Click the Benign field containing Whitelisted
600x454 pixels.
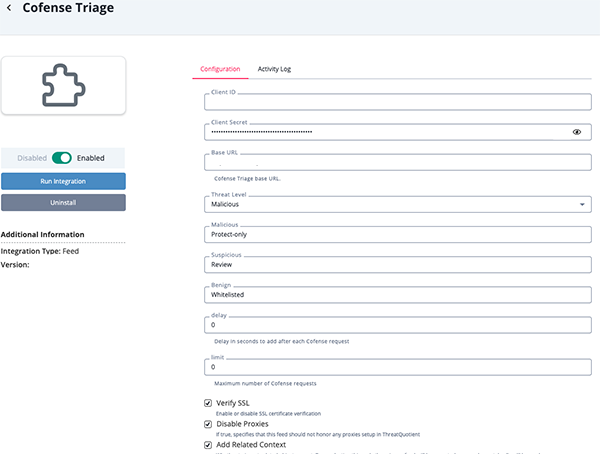(x=397, y=295)
